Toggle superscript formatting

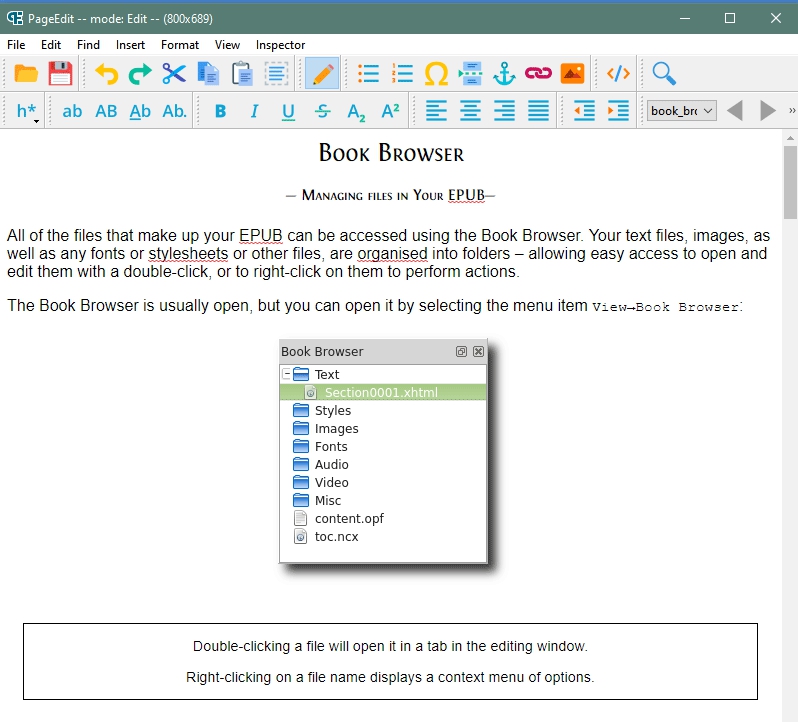(x=390, y=110)
